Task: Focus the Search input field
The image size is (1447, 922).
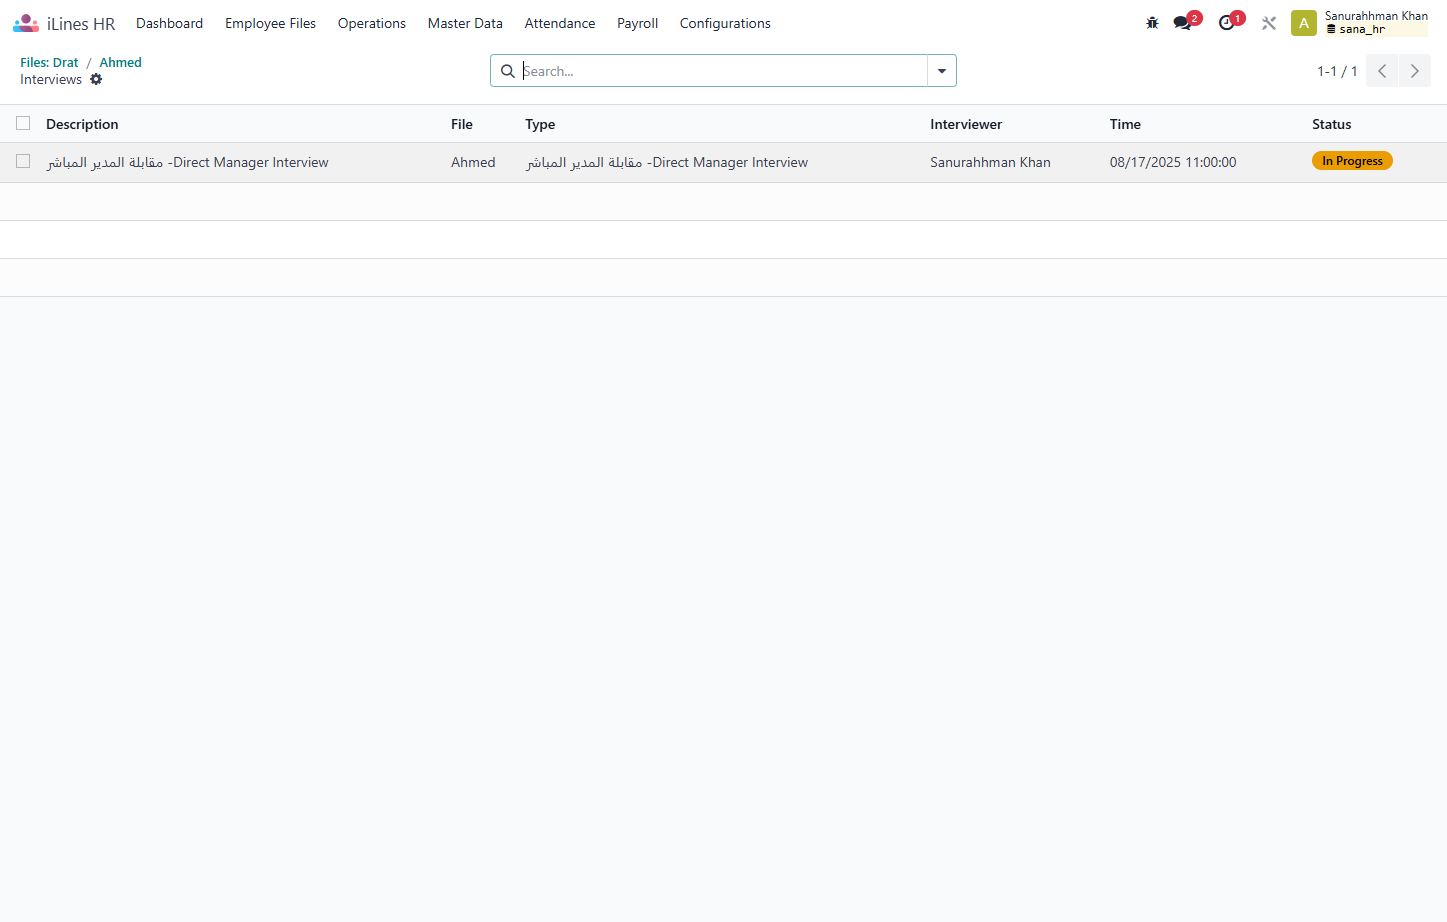Action: pos(723,71)
